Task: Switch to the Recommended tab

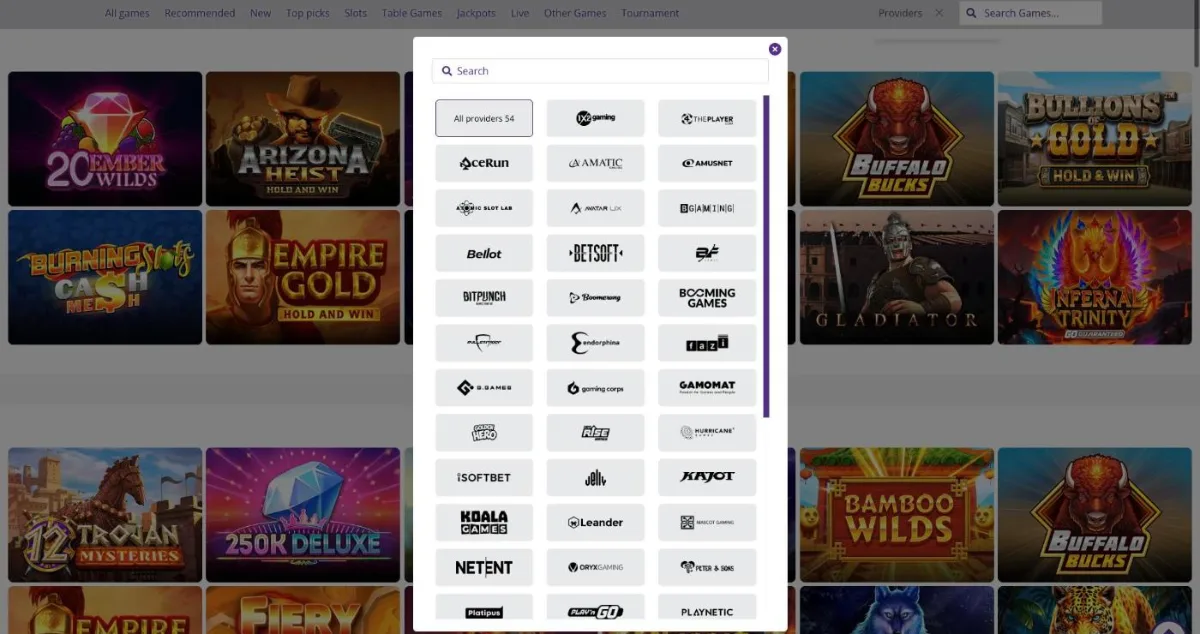Action: tap(200, 13)
